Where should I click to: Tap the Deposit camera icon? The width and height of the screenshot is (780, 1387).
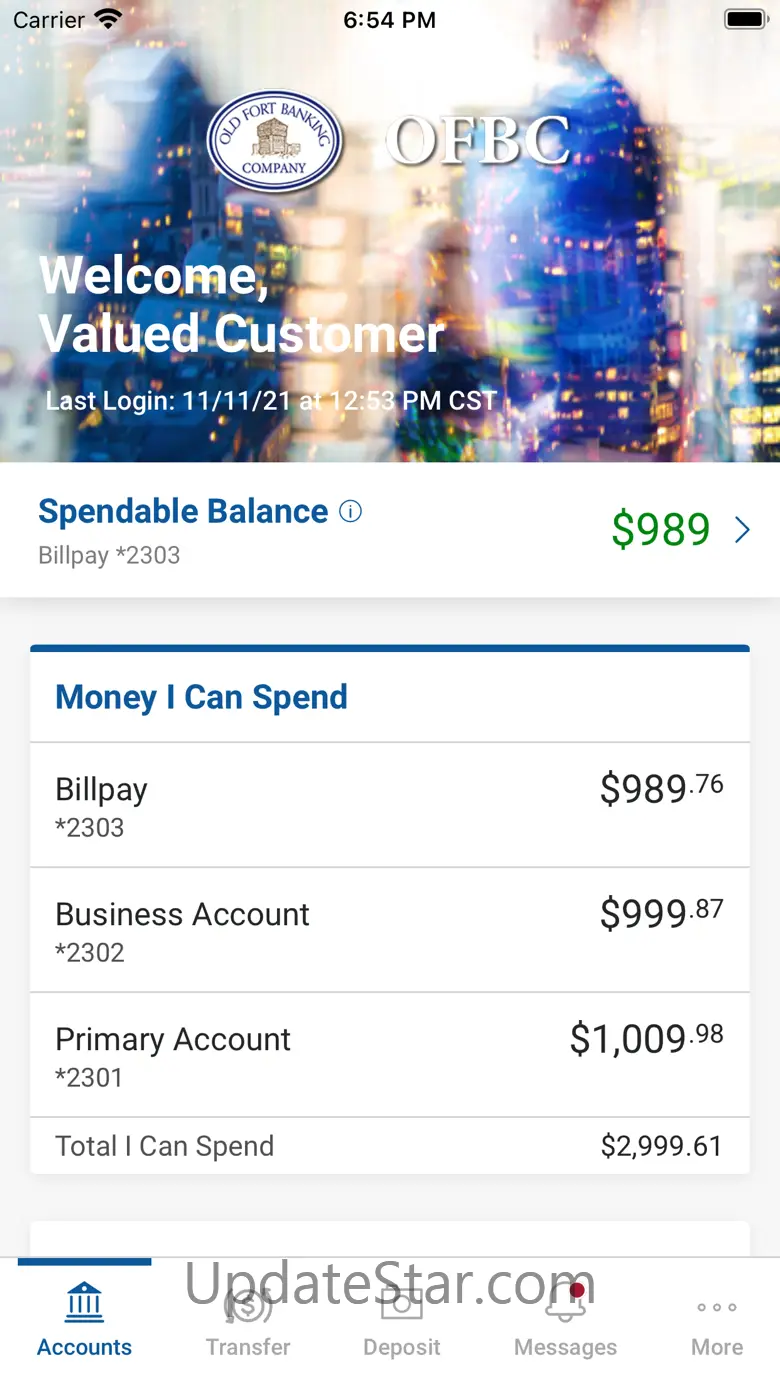click(x=402, y=1303)
